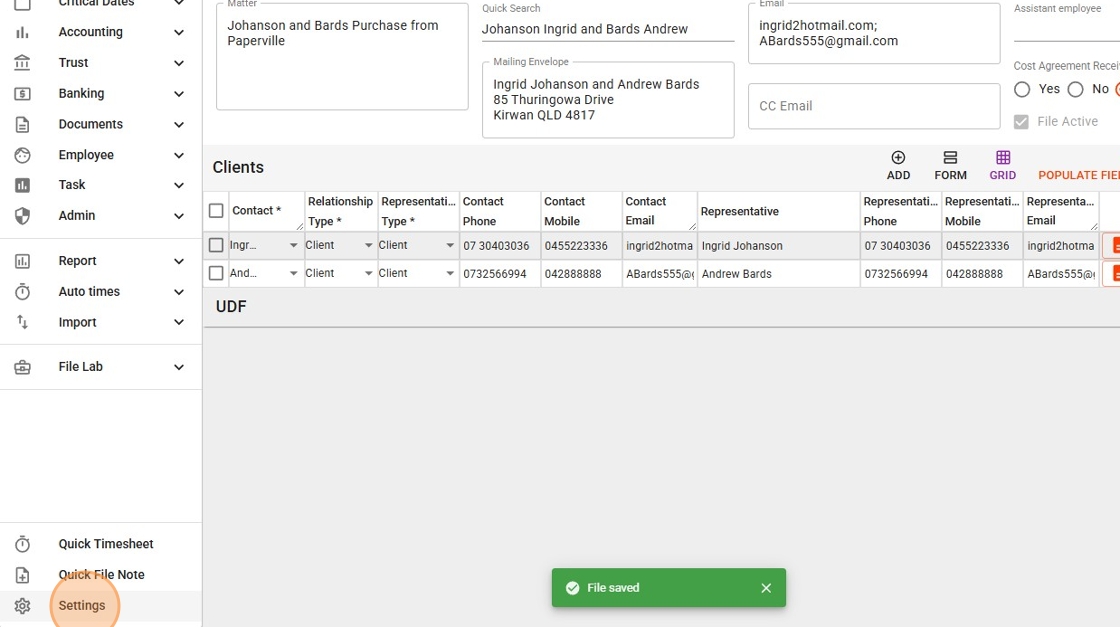The width and height of the screenshot is (1120, 627).
Task: Click POPULATE FIELDS button
Action: 1078,175
